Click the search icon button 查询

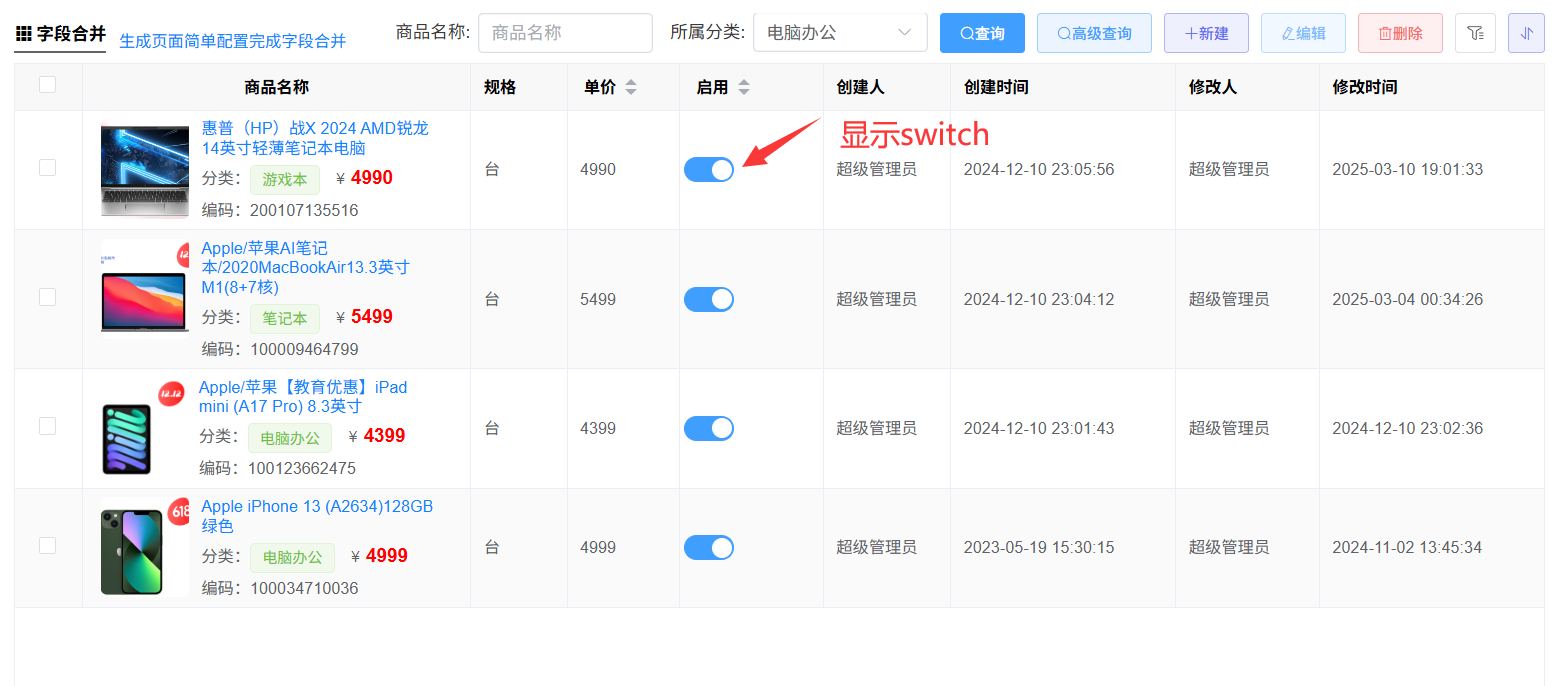click(983, 33)
